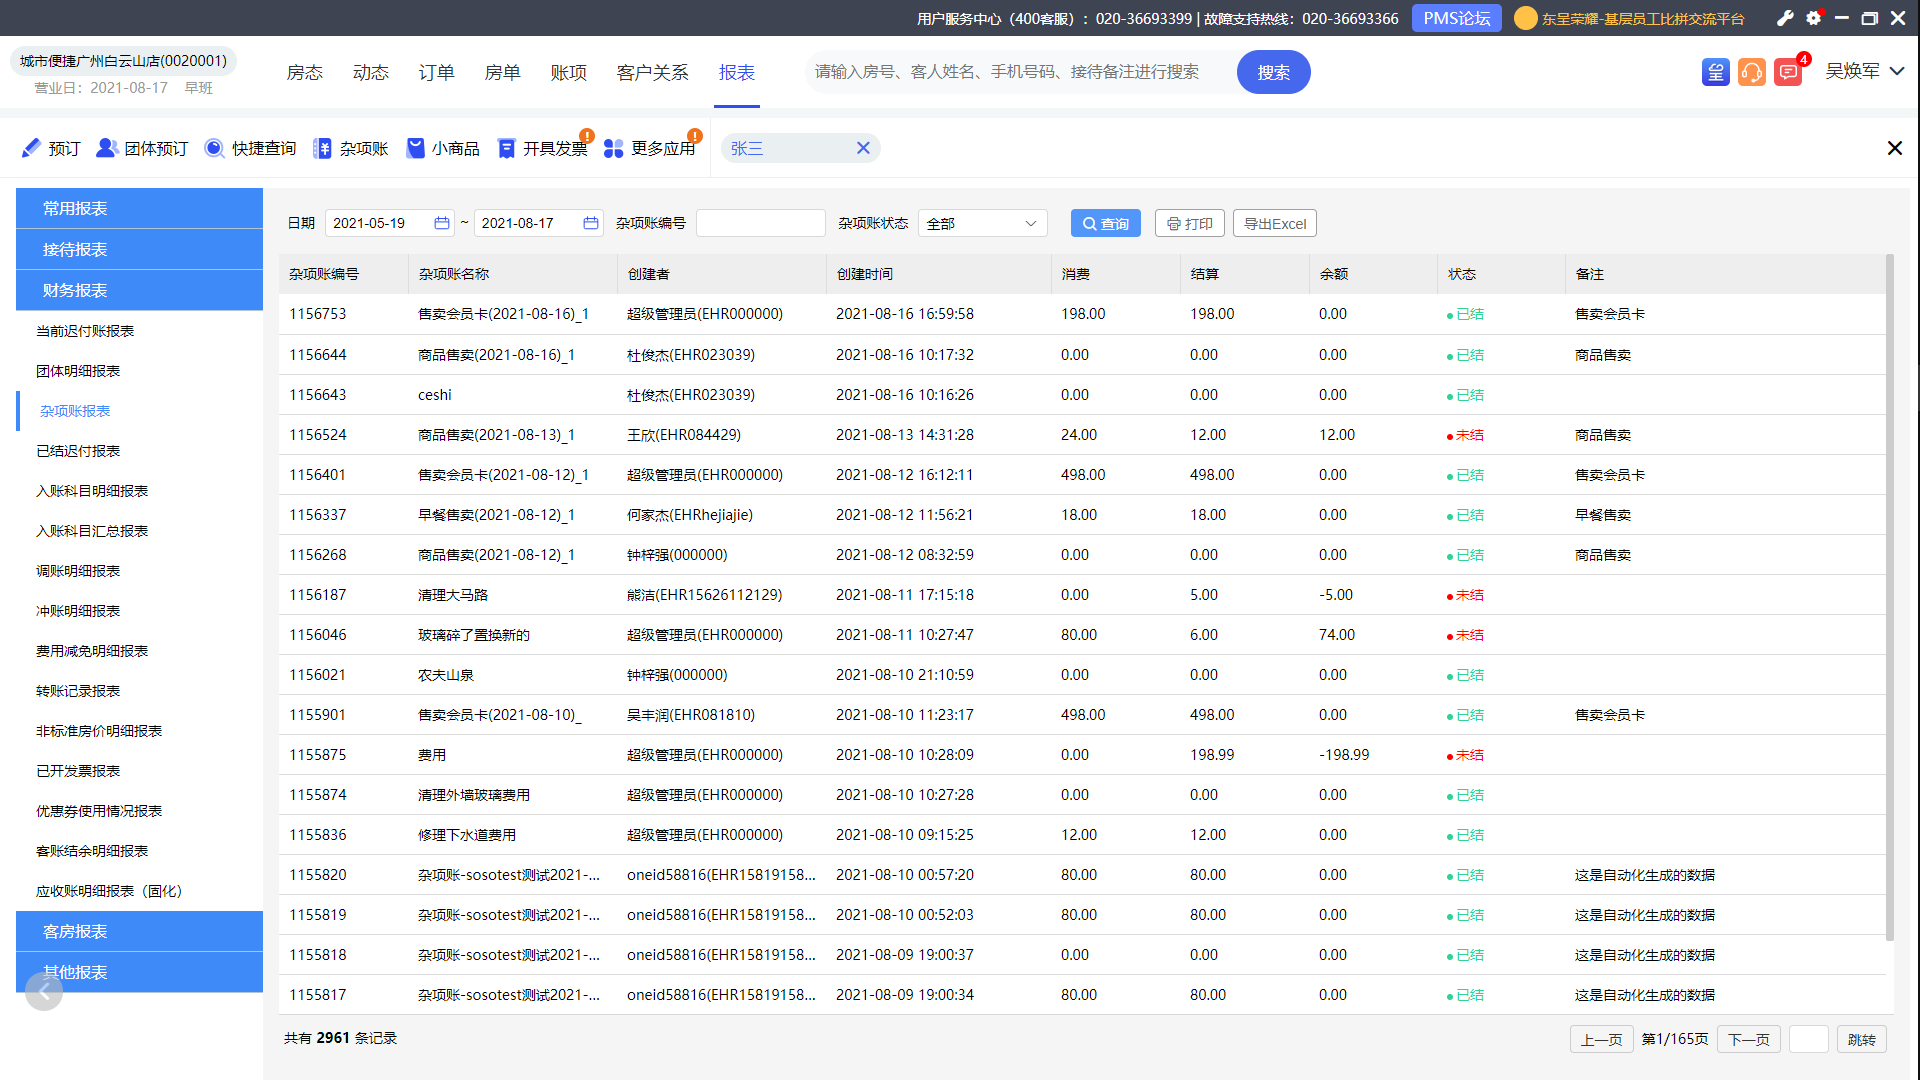The width and height of the screenshot is (1920, 1080).
Task: Clear the 张三 search tag
Action: (863, 148)
